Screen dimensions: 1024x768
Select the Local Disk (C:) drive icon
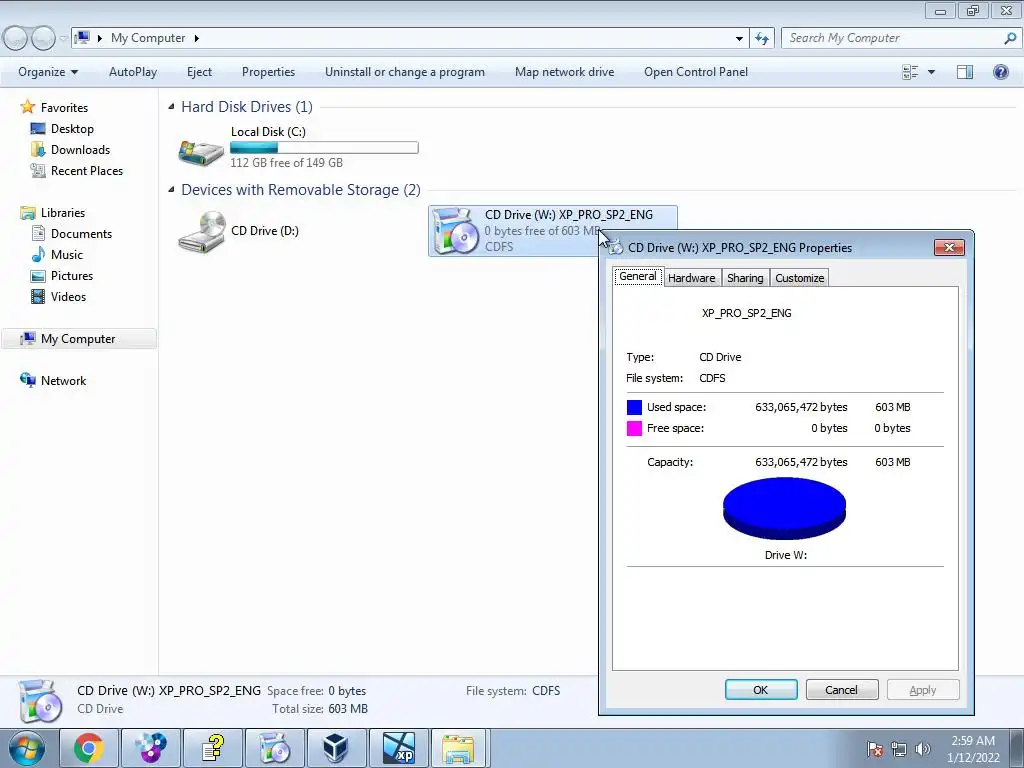click(201, 152)
